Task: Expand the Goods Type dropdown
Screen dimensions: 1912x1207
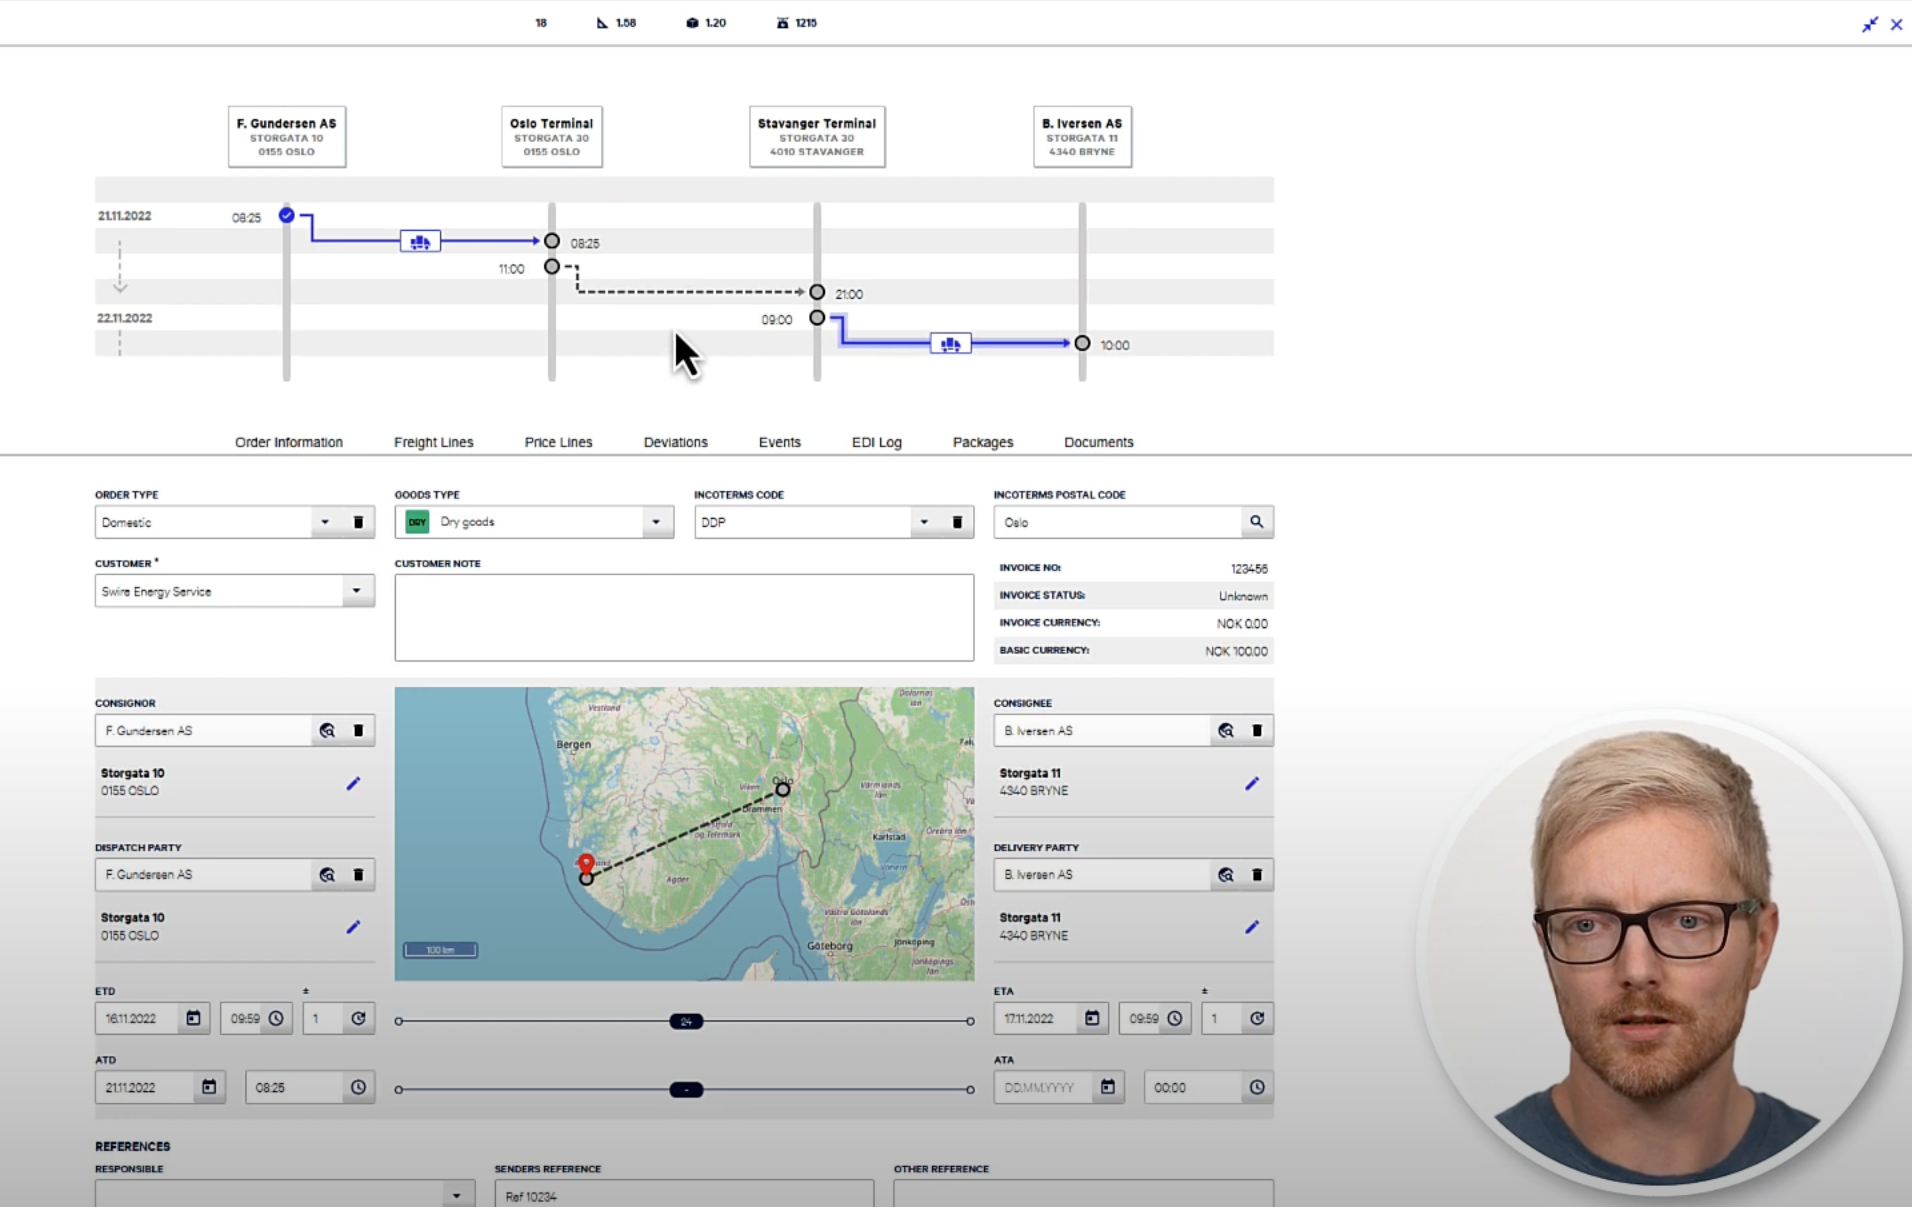Action: click(x=655, y=521)
